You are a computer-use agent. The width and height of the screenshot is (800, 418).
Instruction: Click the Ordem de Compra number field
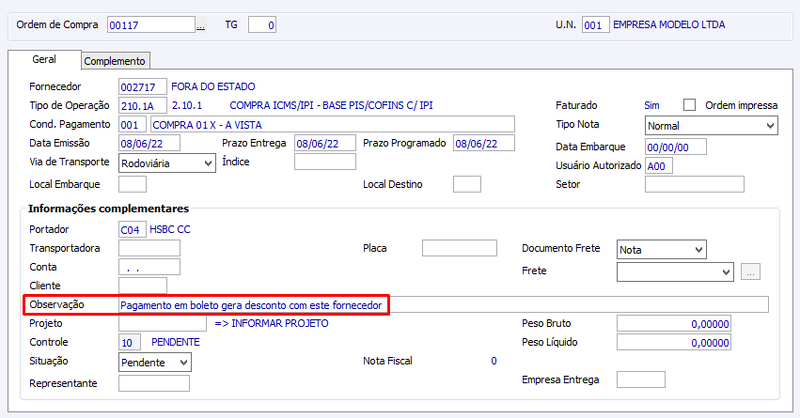point(151,25)
